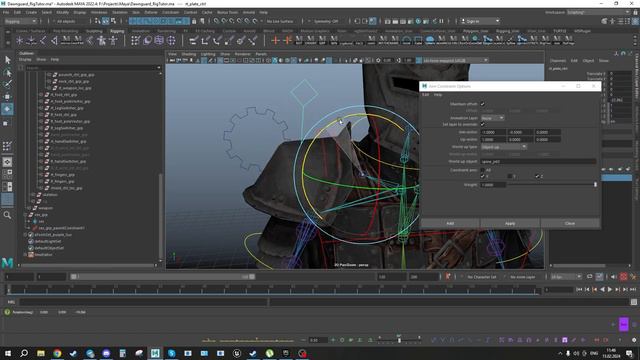Open Google Chrome from the taskbar
The image size is (640, 360).
tap(57, 353)
